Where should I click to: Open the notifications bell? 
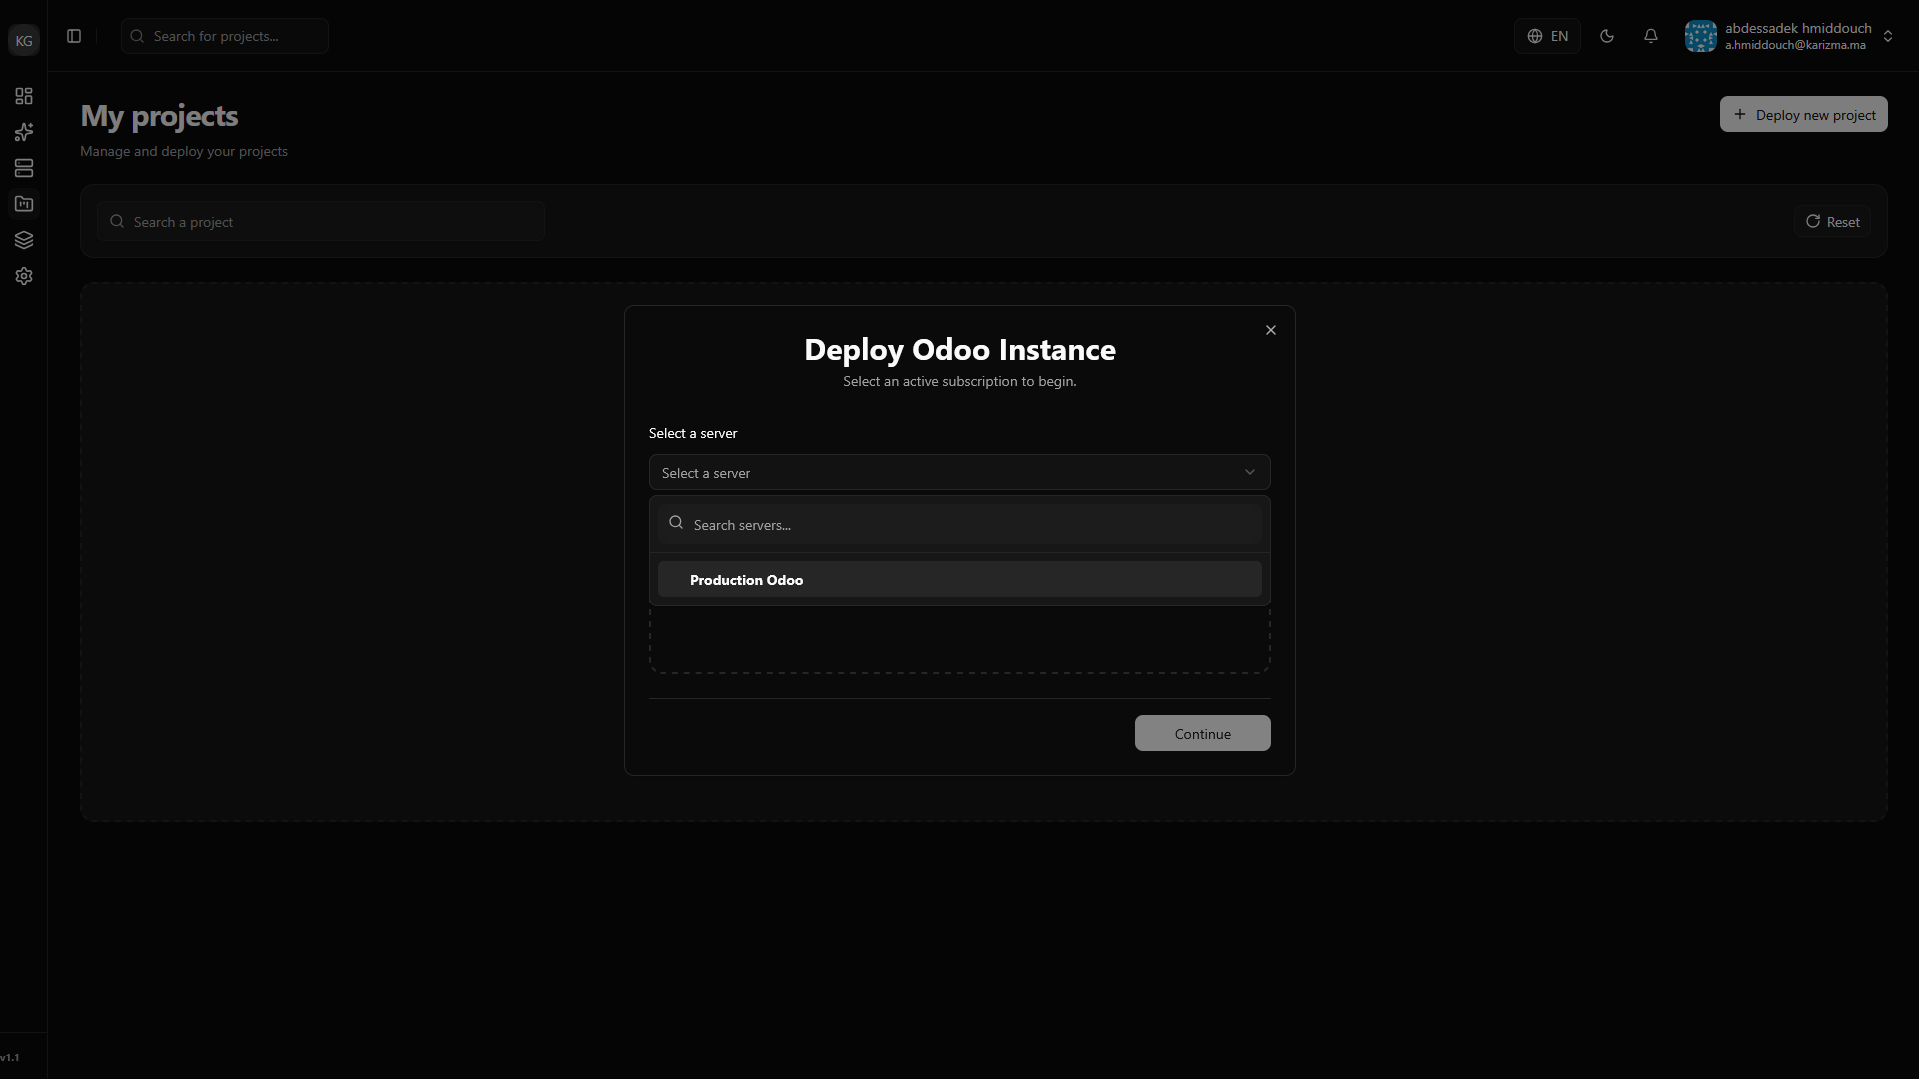click(1651, 36)
